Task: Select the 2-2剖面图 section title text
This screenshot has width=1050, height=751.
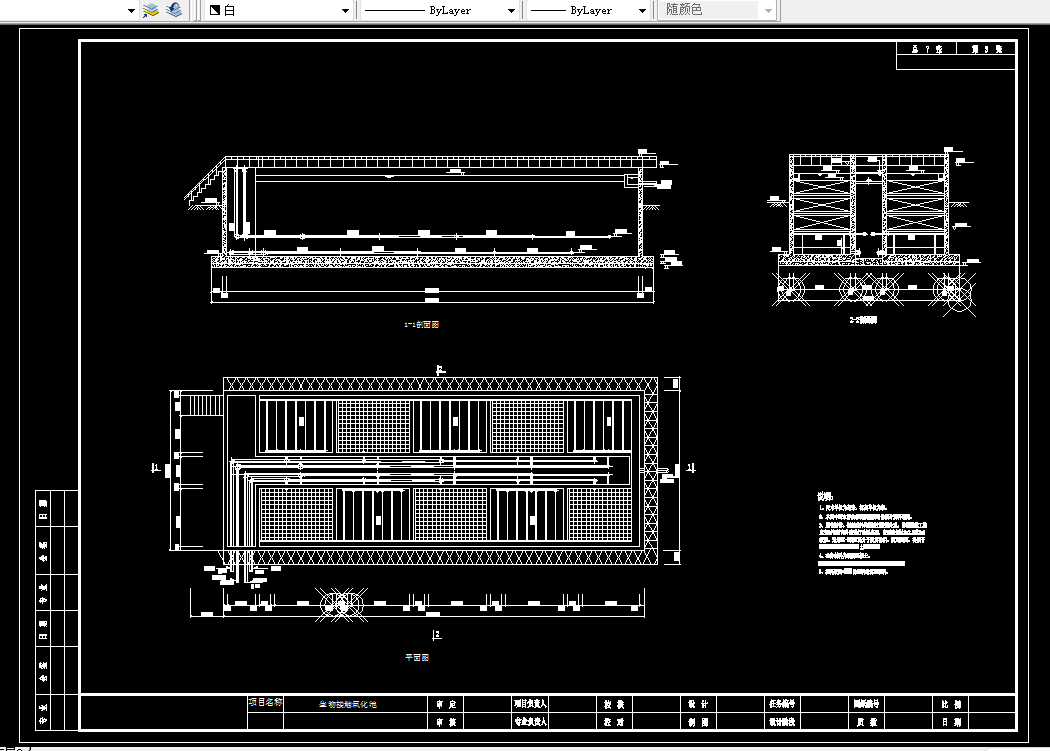Action: (x=863, y=320)
